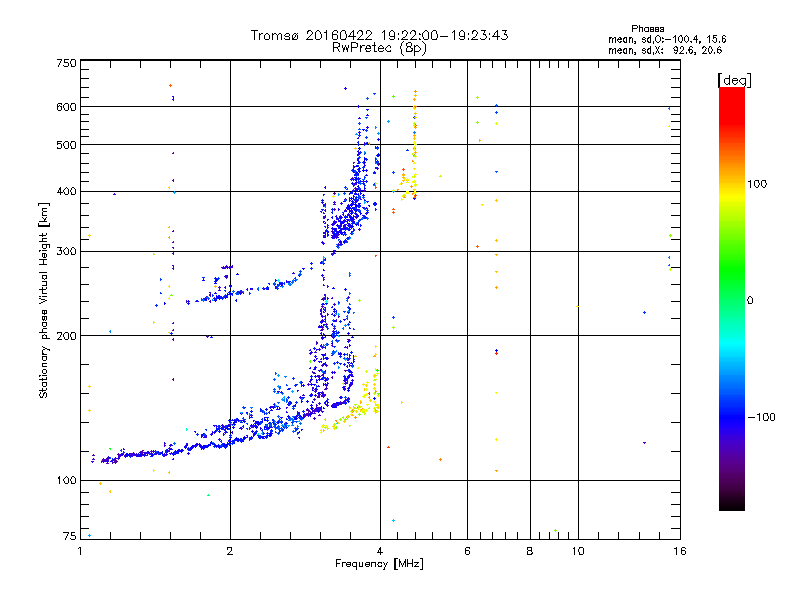This screenshot has width=800, height=600.
Task: Click the '0' colorbar tick label
Action: click(750, 301)
